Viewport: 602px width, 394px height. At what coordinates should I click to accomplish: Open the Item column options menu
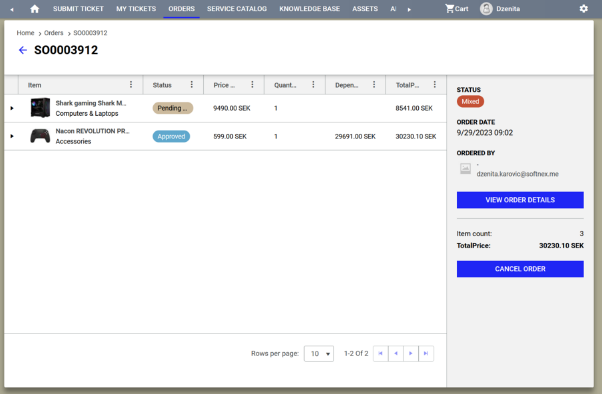coord(131,84)
